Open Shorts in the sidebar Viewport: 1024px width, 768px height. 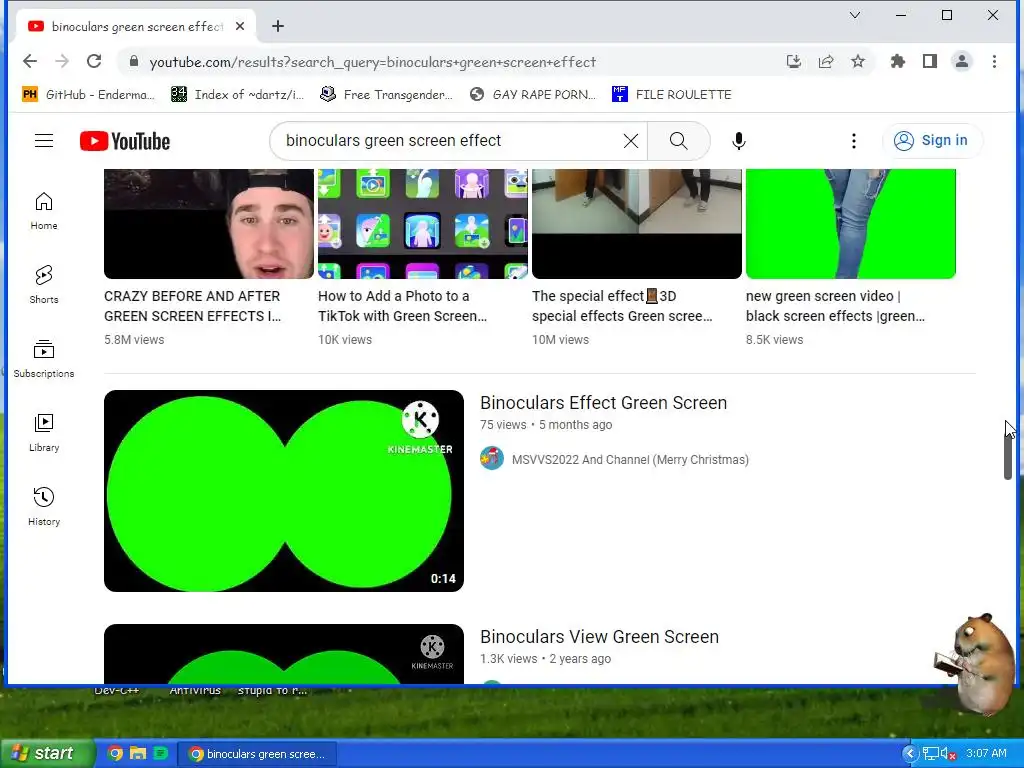click(x=44, y=285)
